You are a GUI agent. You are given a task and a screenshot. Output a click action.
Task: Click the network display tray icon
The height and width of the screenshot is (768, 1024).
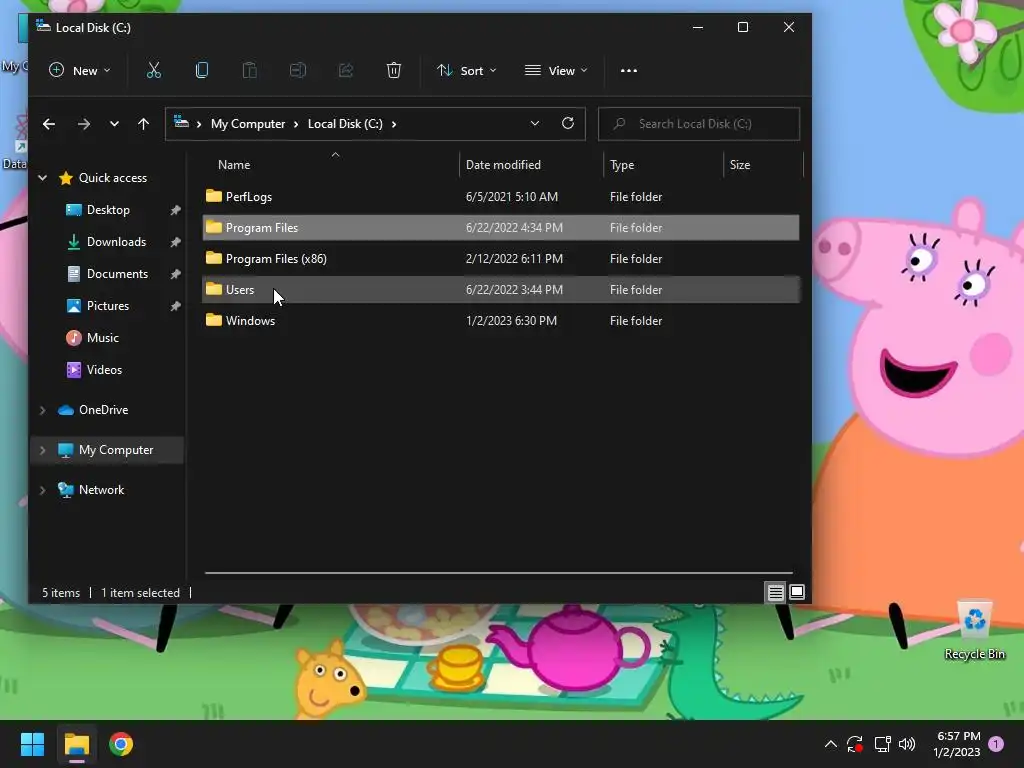click(882, 744)
